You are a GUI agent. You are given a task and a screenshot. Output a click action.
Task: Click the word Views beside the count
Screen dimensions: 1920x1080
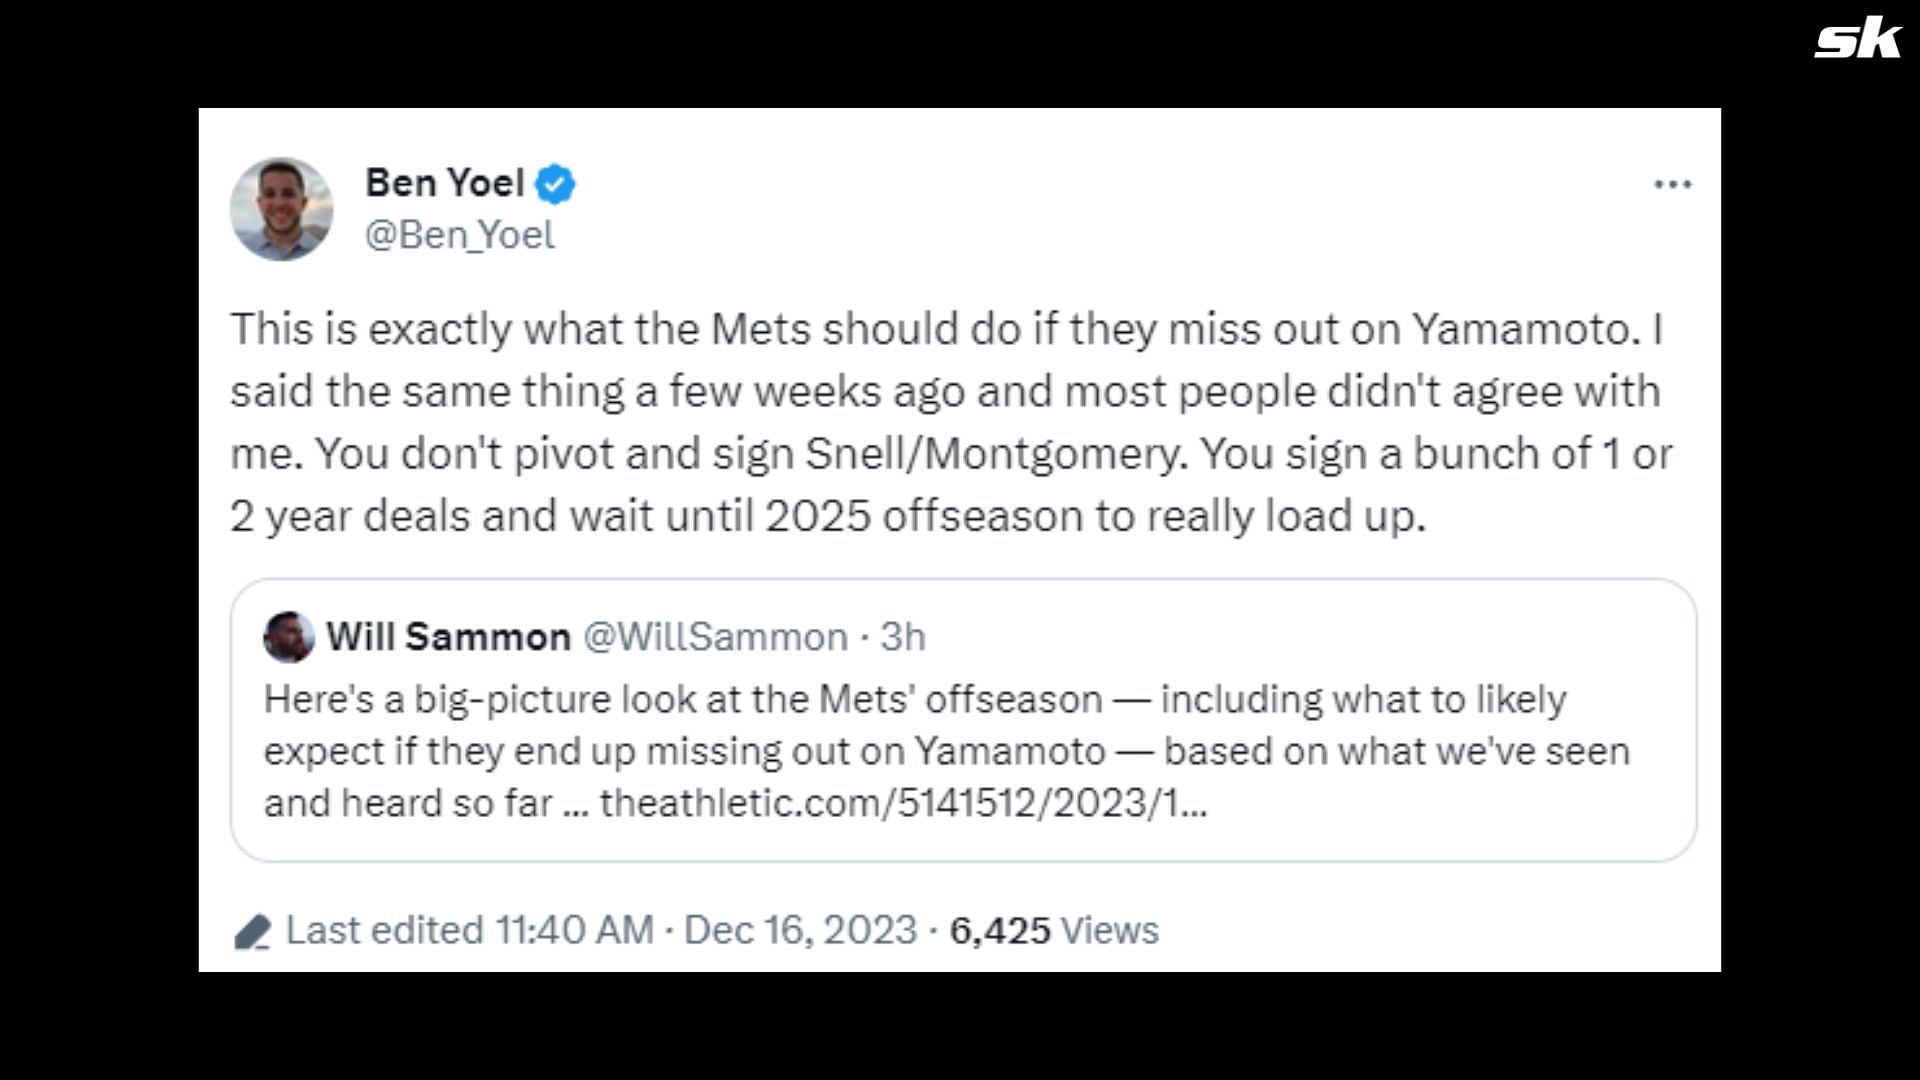pyautogui.click(x=1109, y=930)
